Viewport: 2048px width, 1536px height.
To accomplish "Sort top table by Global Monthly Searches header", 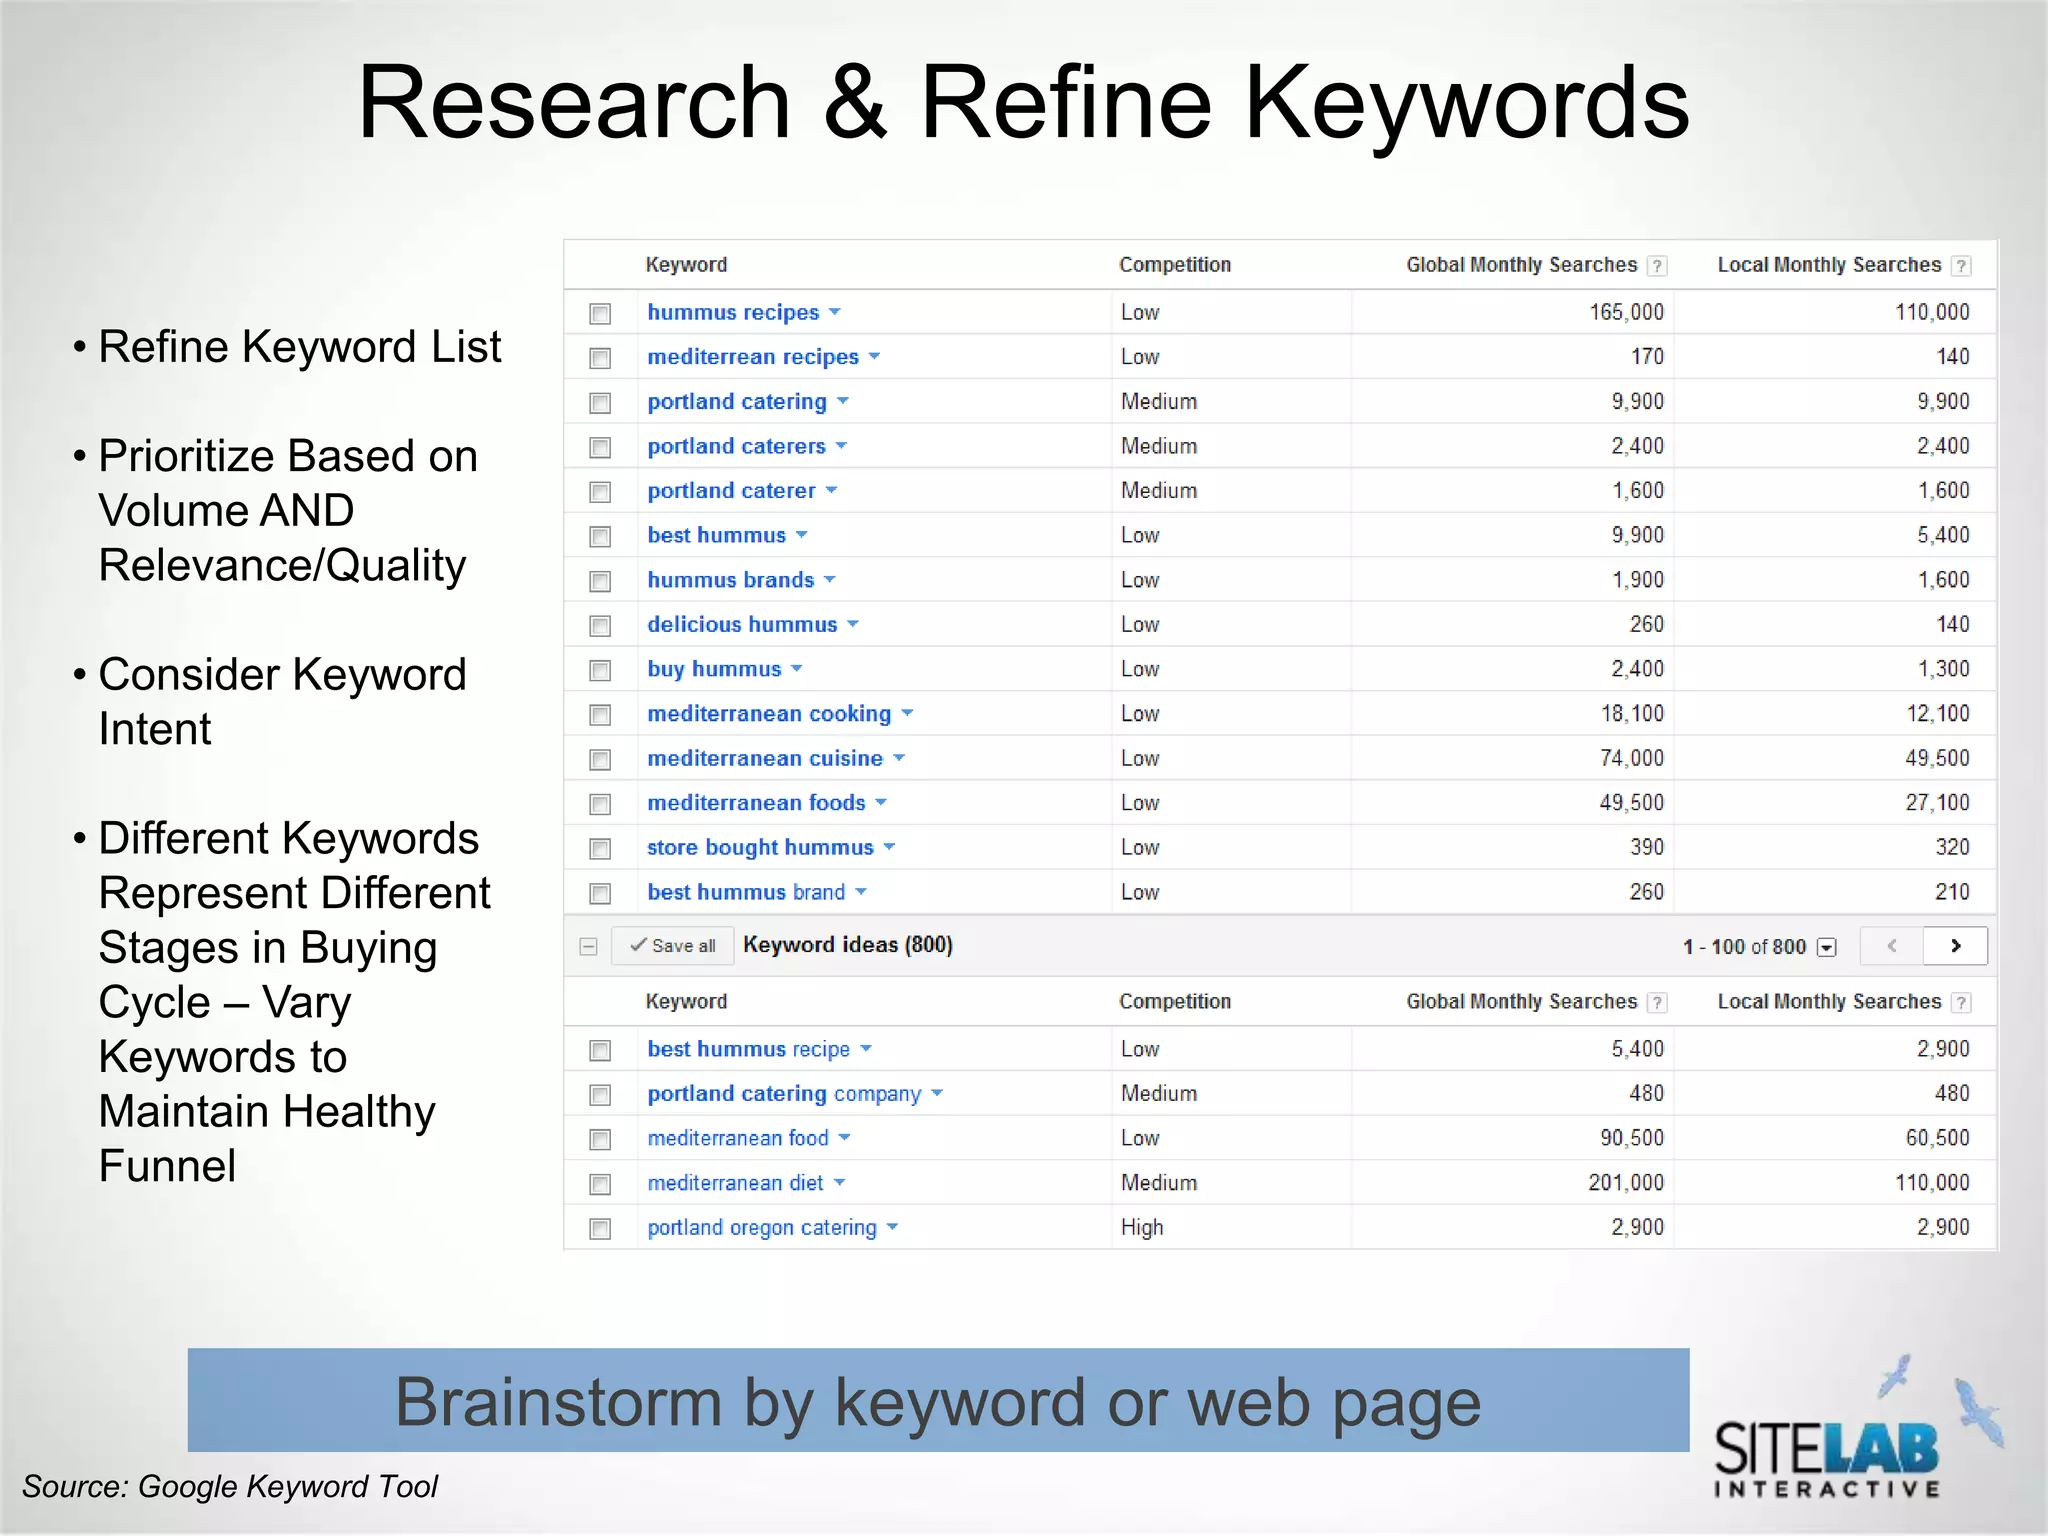I will (x=1521, y=265).
